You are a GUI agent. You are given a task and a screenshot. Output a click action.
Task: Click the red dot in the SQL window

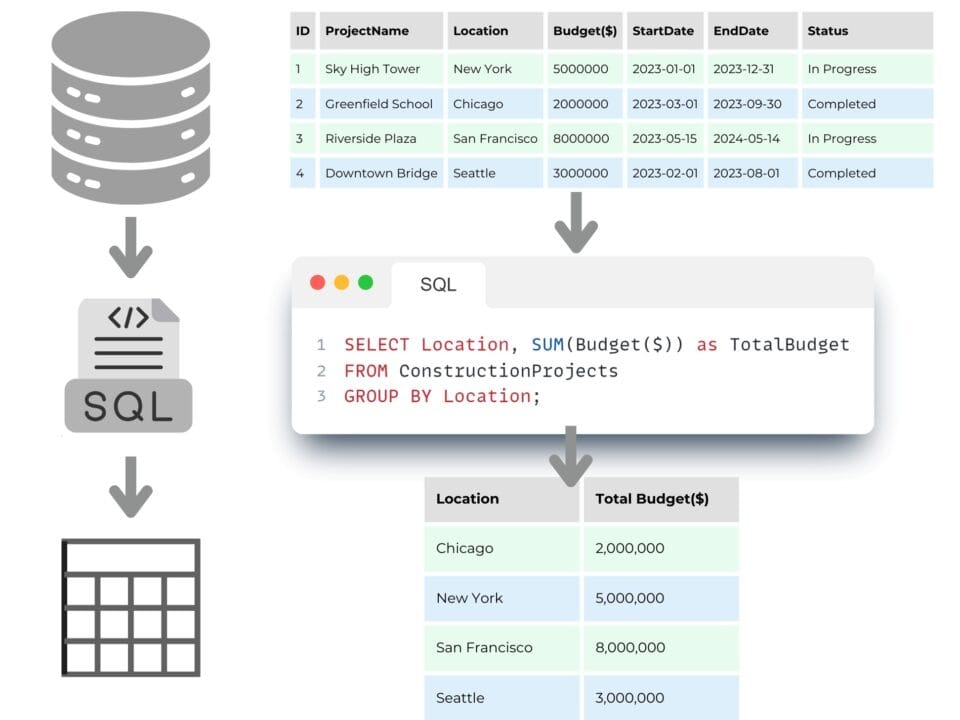(318, 283)
